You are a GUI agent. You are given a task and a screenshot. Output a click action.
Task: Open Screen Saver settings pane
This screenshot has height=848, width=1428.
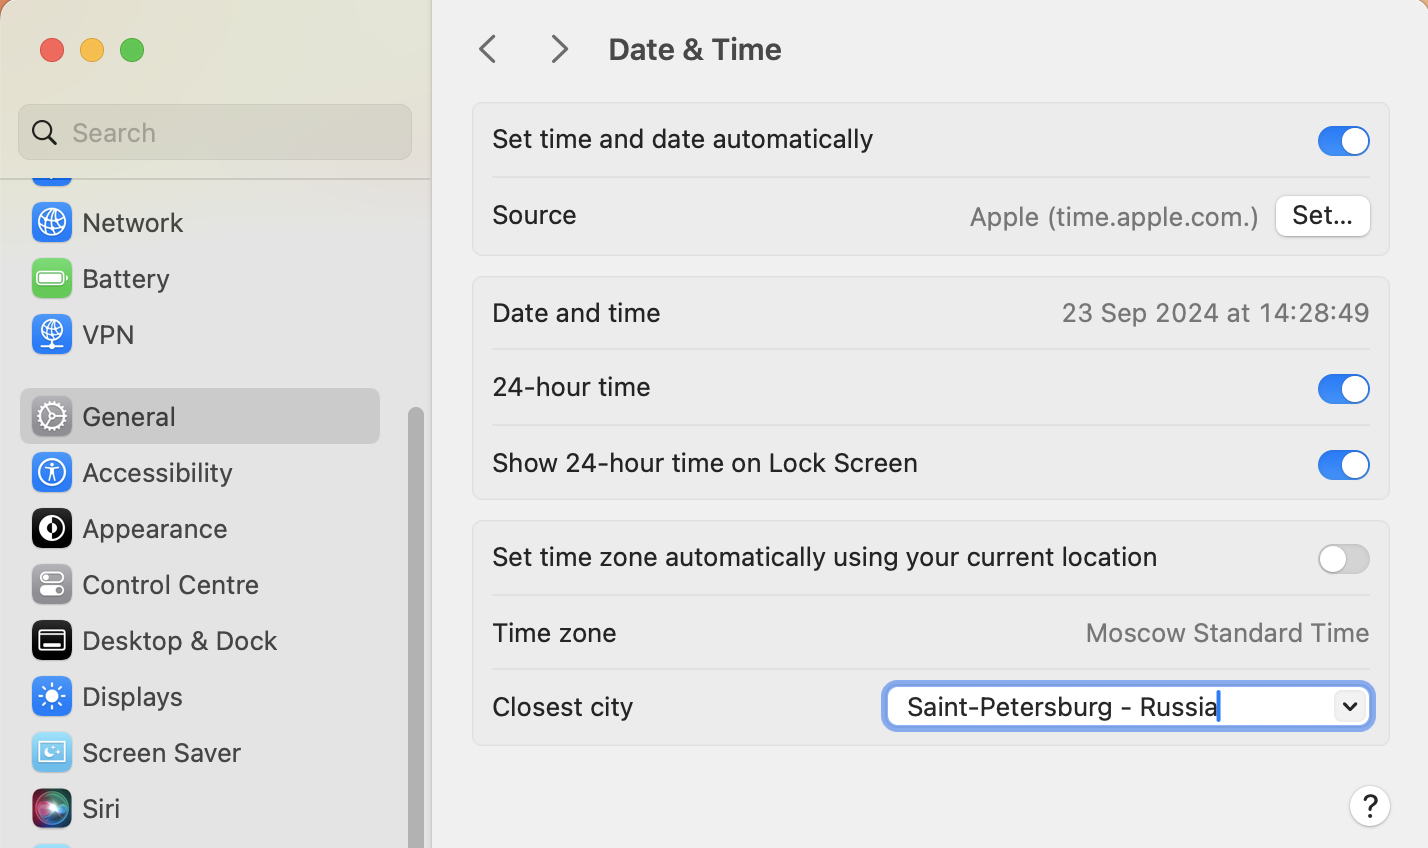click(161, 753)
